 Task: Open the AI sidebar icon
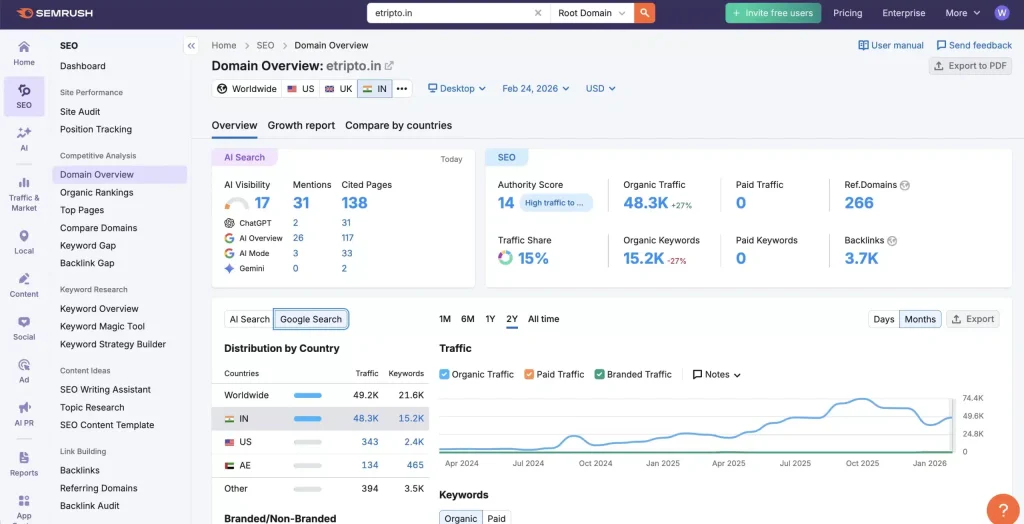point(24,139)
